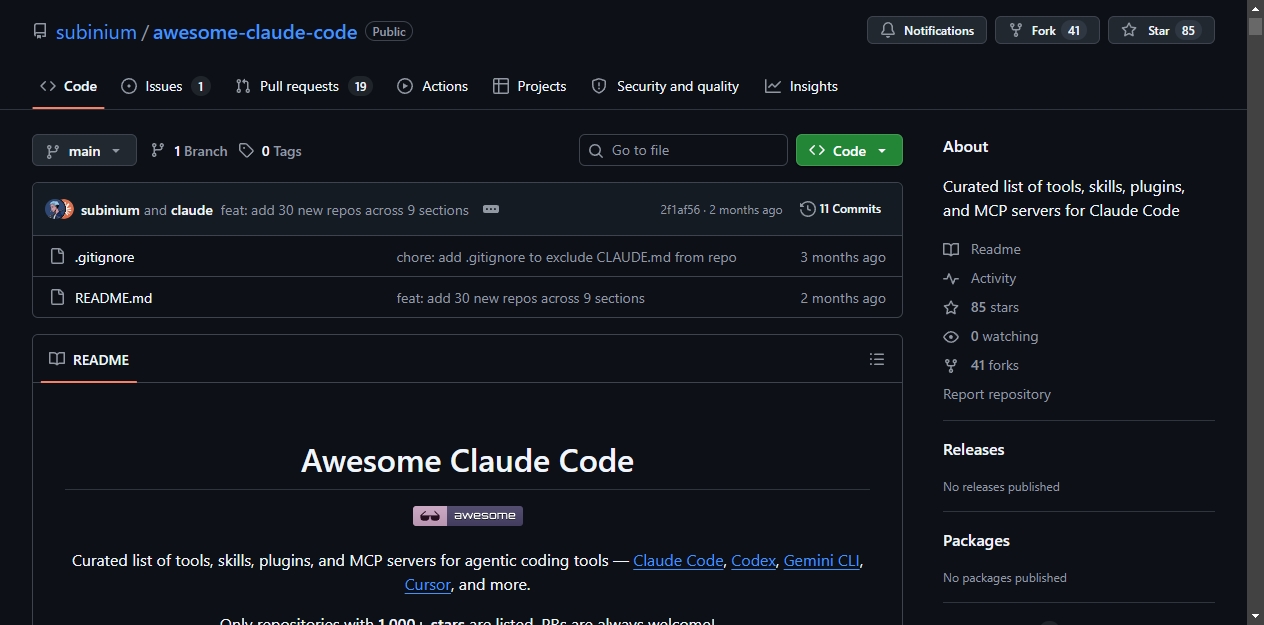
Task: Click the file icon next to .gitignore
Action: (x=58, y=257)
